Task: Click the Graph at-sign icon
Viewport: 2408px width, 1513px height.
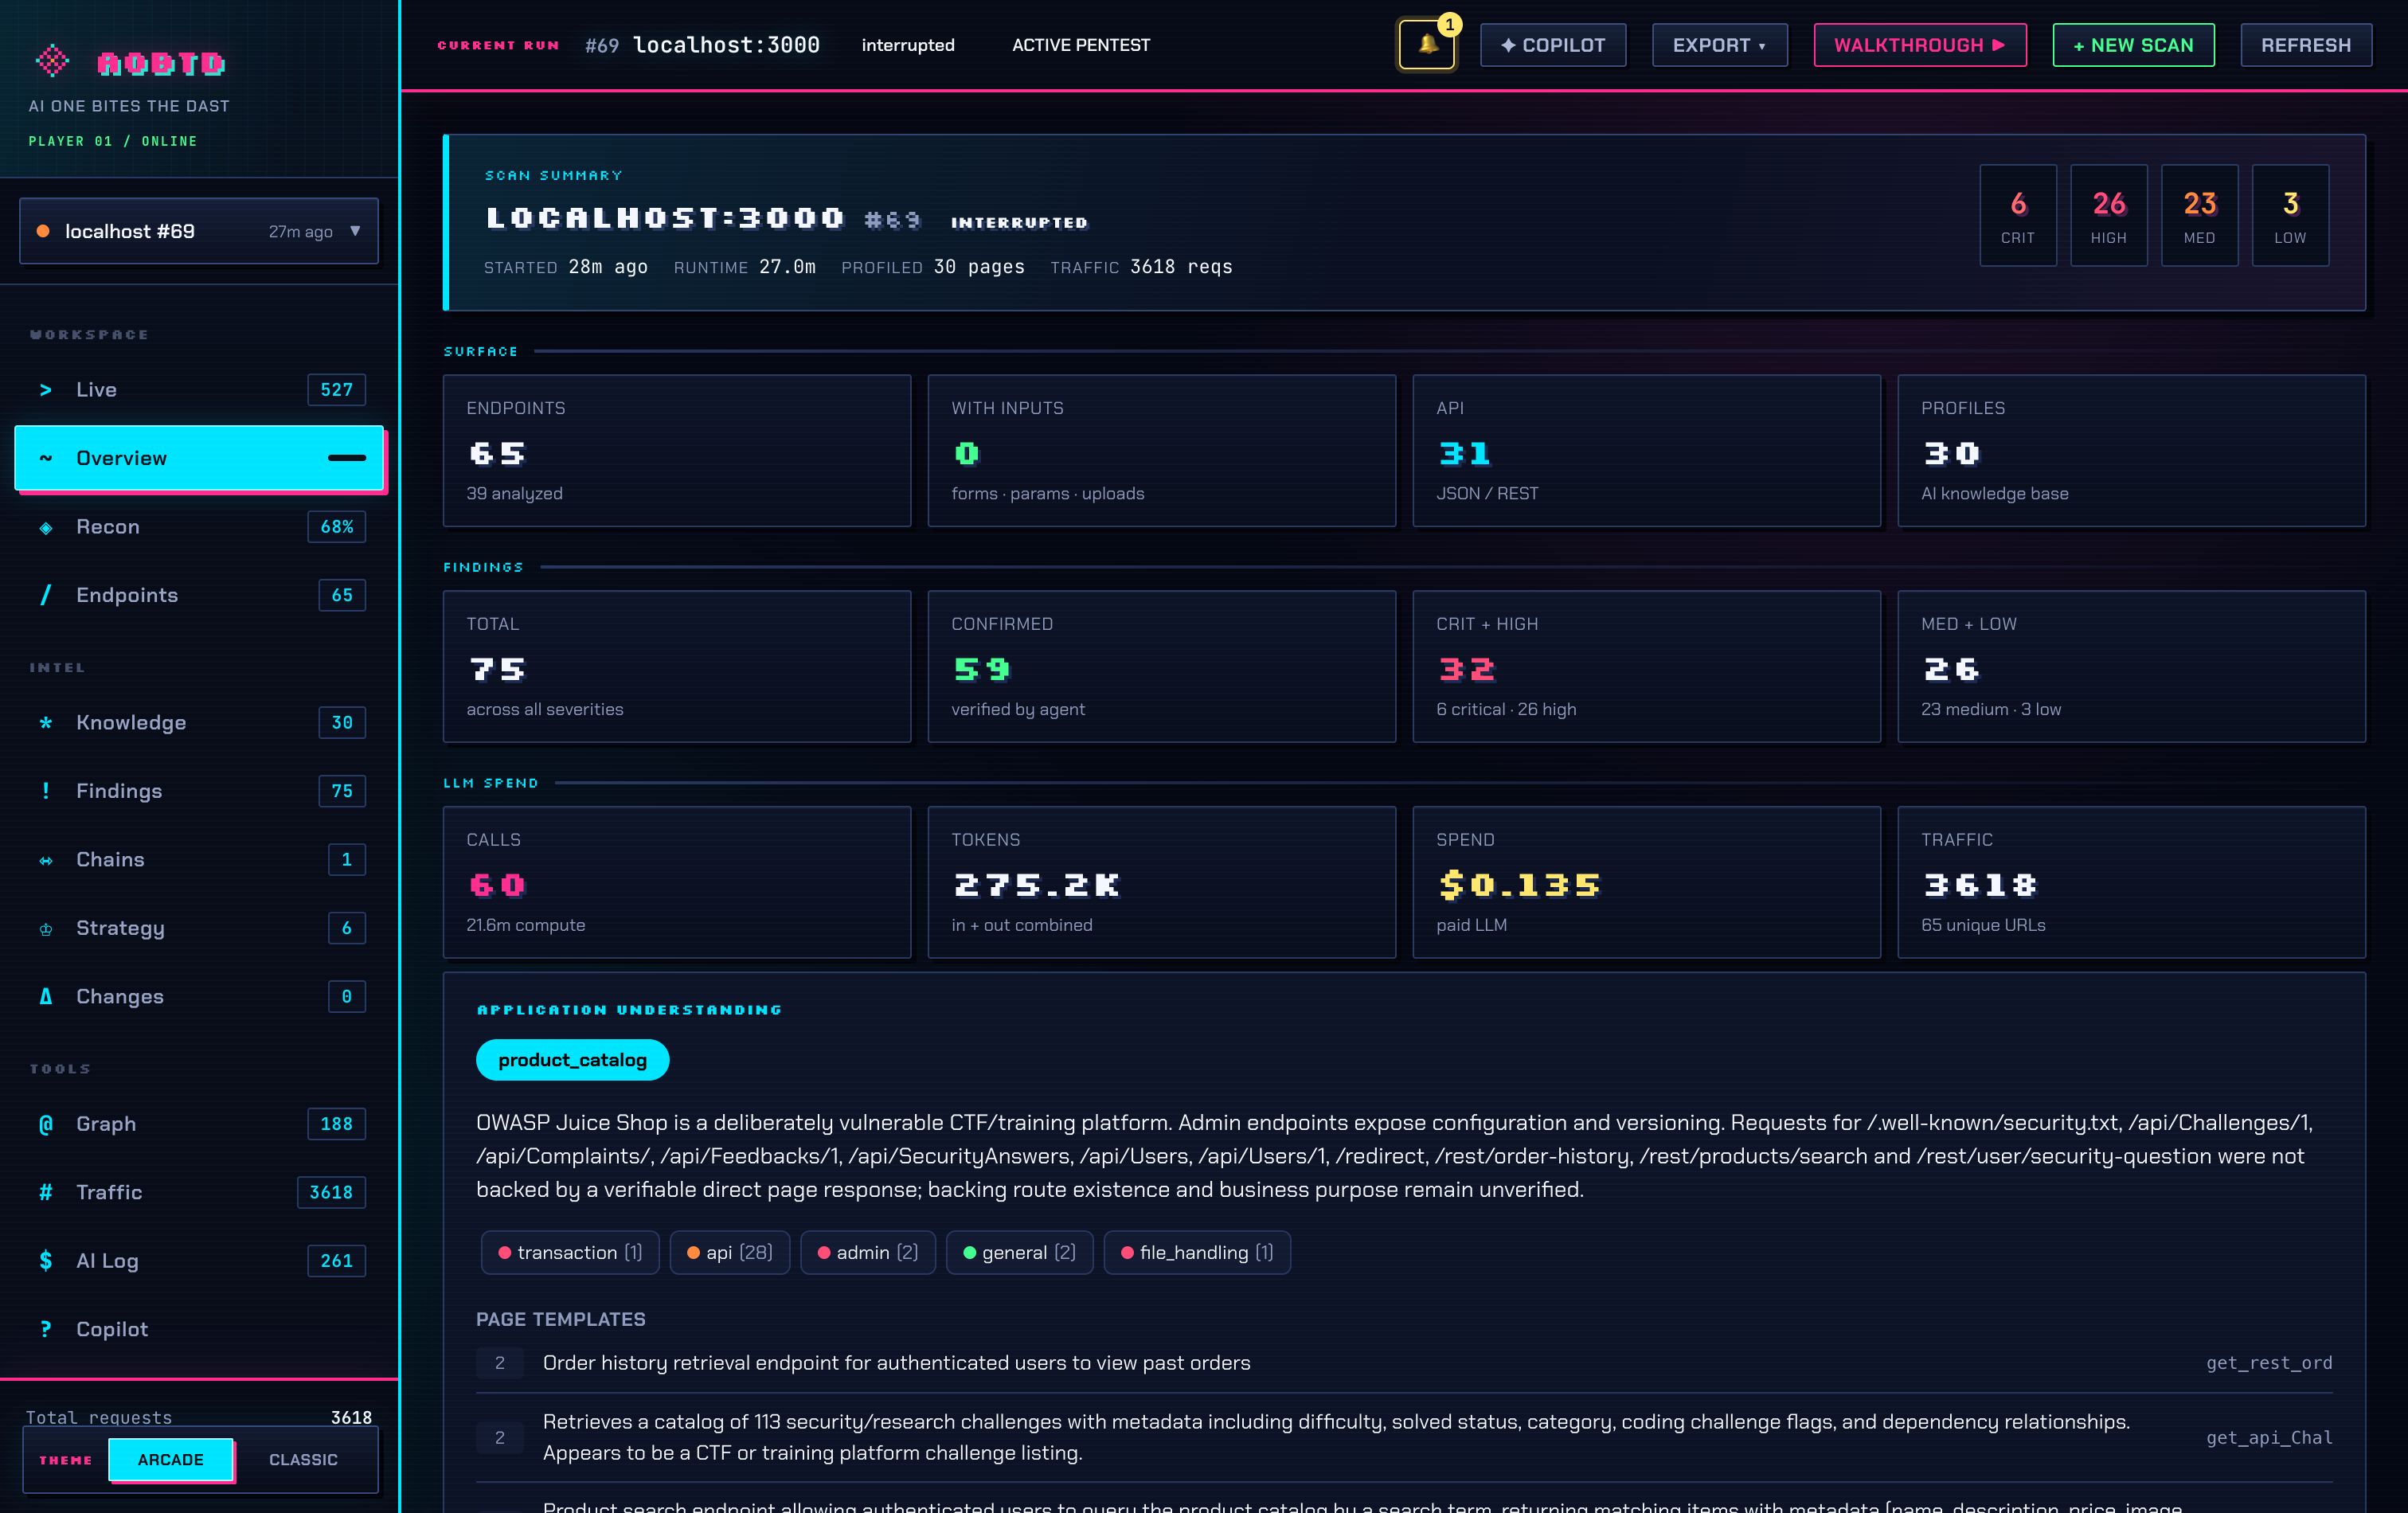Action: click(x=46, y=1124)
